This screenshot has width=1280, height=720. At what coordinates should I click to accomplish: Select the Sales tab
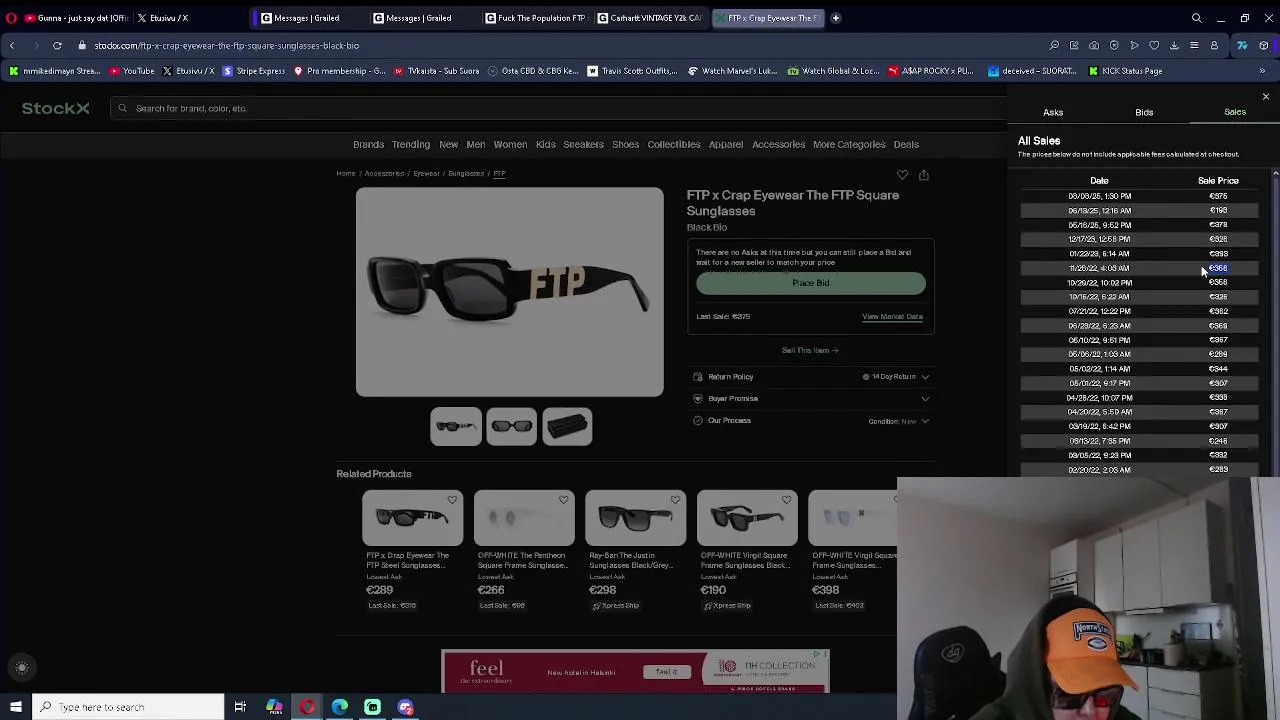coord(1235,112)
